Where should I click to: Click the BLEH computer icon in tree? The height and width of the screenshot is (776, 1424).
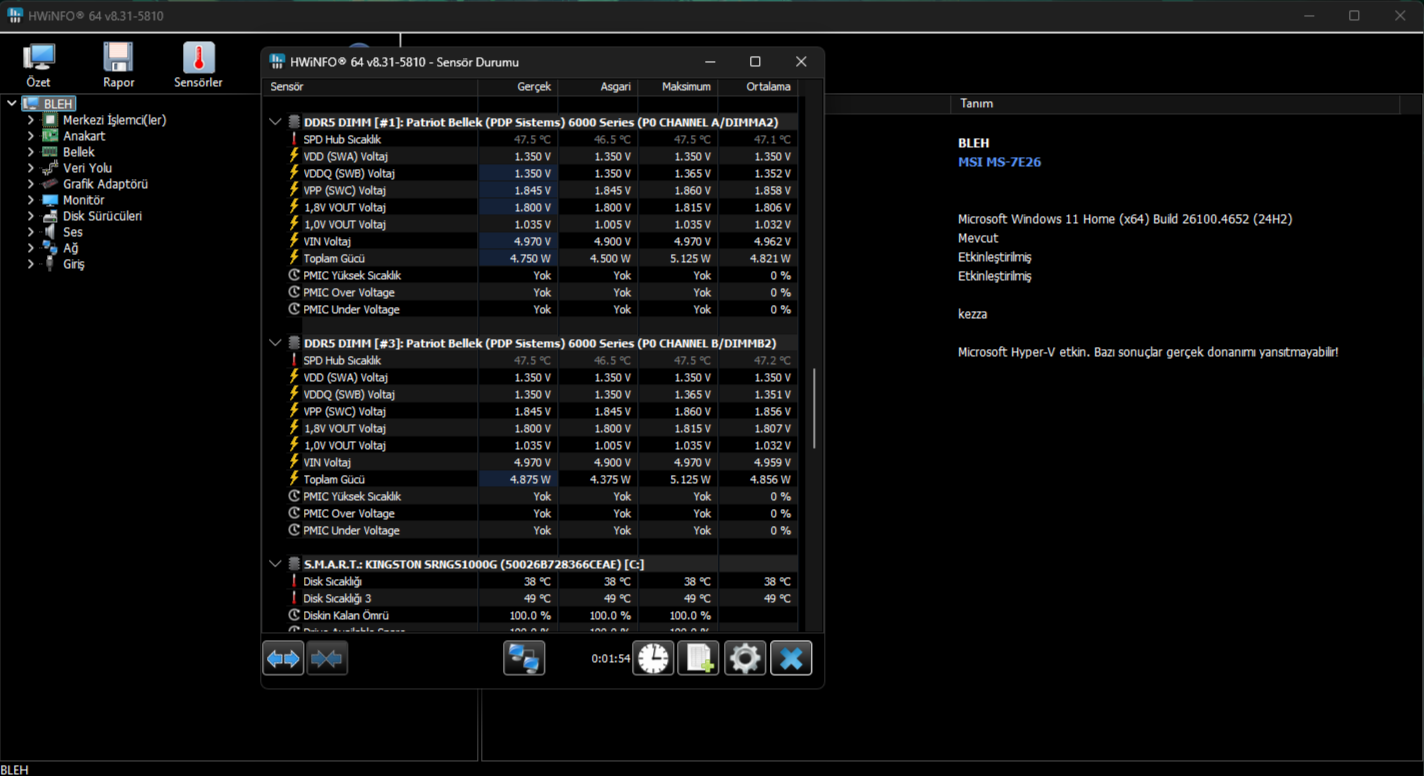31,104
